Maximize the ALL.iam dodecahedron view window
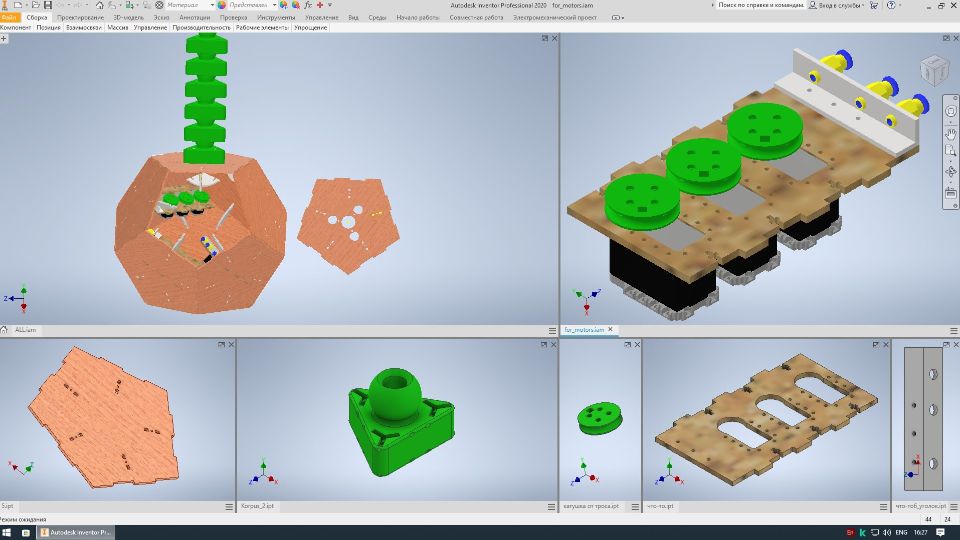The height and width of the screenshot is (540, 960). 544,38
